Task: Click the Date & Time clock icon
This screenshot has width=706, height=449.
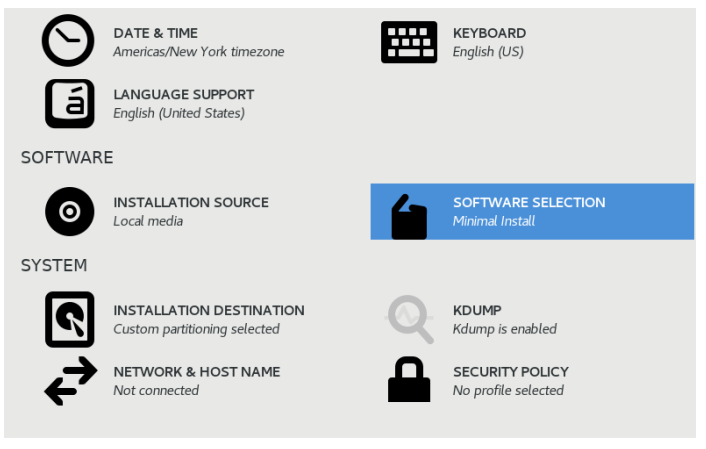Action: [x=66, y=41]
